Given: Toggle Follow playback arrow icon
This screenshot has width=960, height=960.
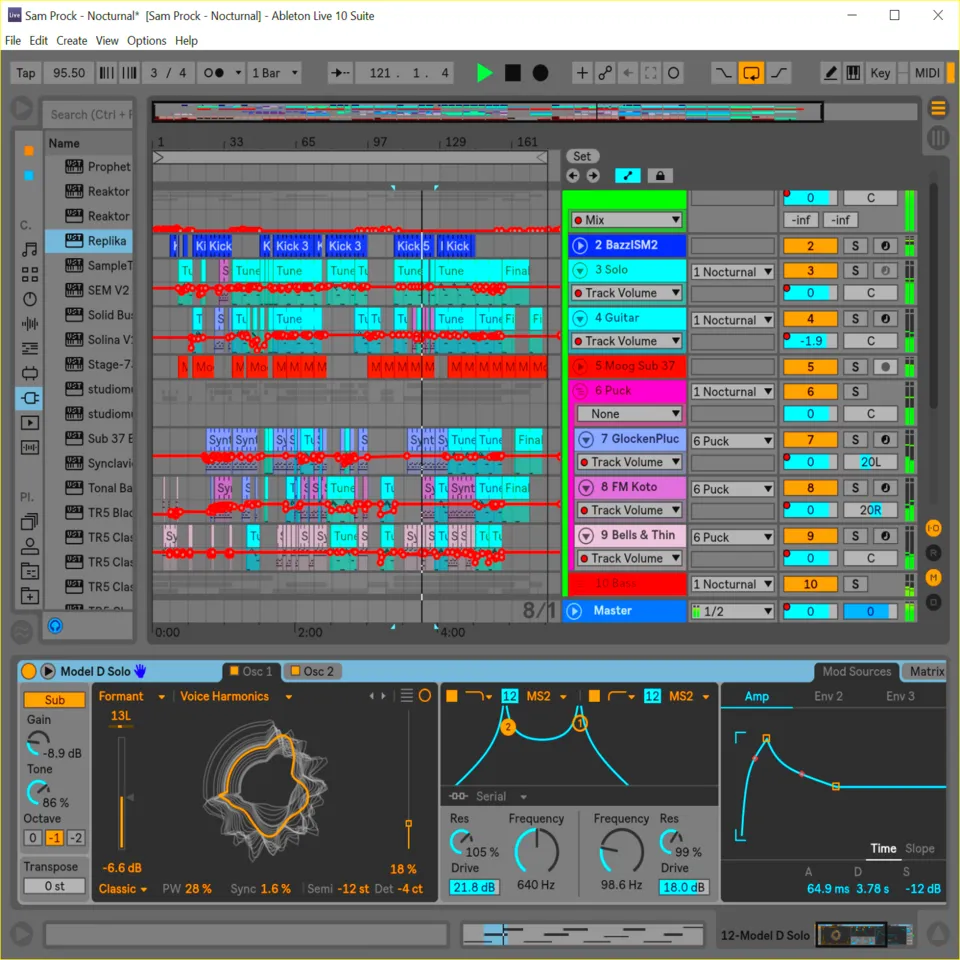Looking at the screenshot, I should (x=340, y=73).
